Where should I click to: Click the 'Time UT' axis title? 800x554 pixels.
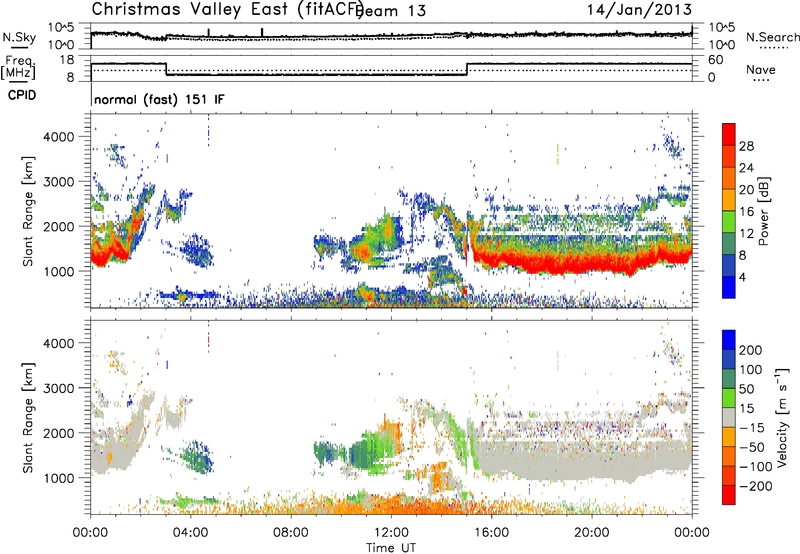[x=391, y=548]
